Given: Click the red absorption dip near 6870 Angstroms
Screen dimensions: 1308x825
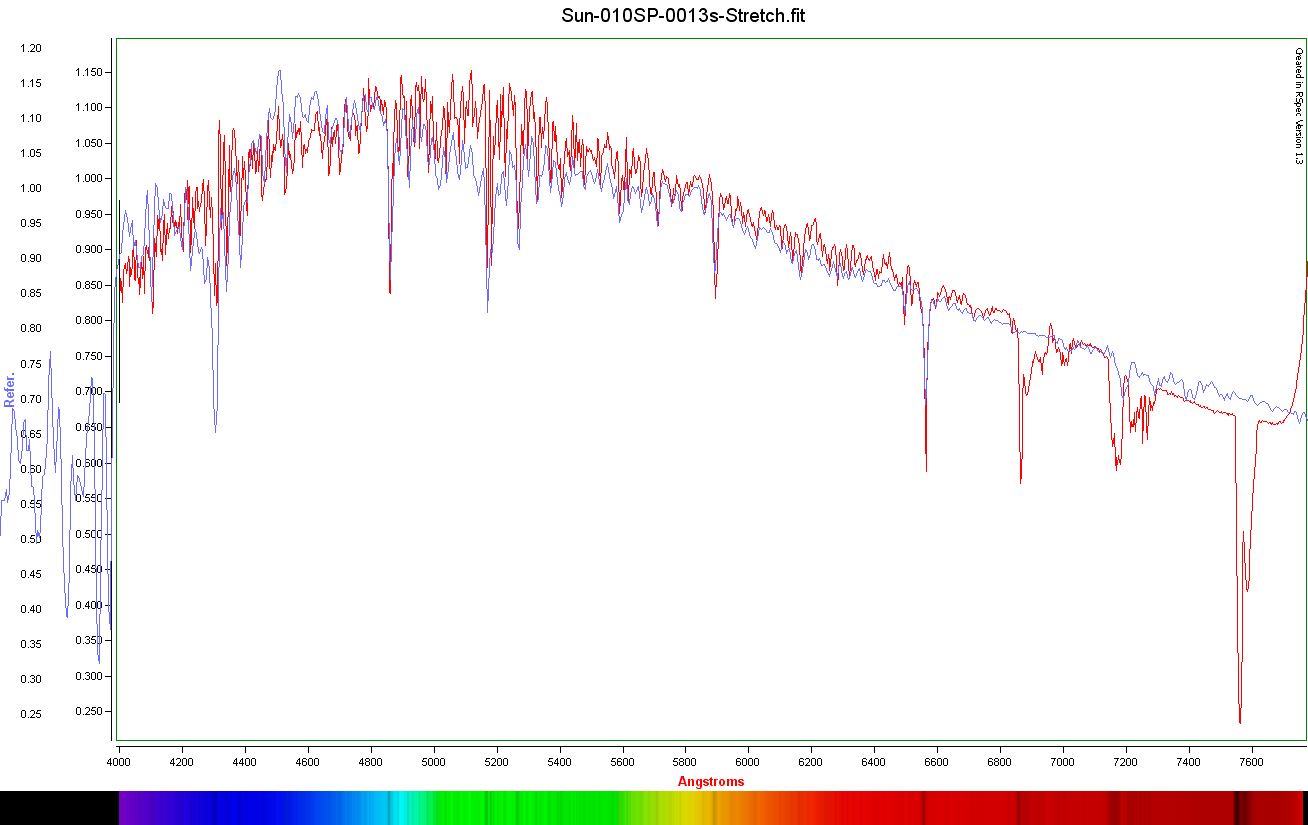Looking at the screenshot, I should [x=1021, y=480].
